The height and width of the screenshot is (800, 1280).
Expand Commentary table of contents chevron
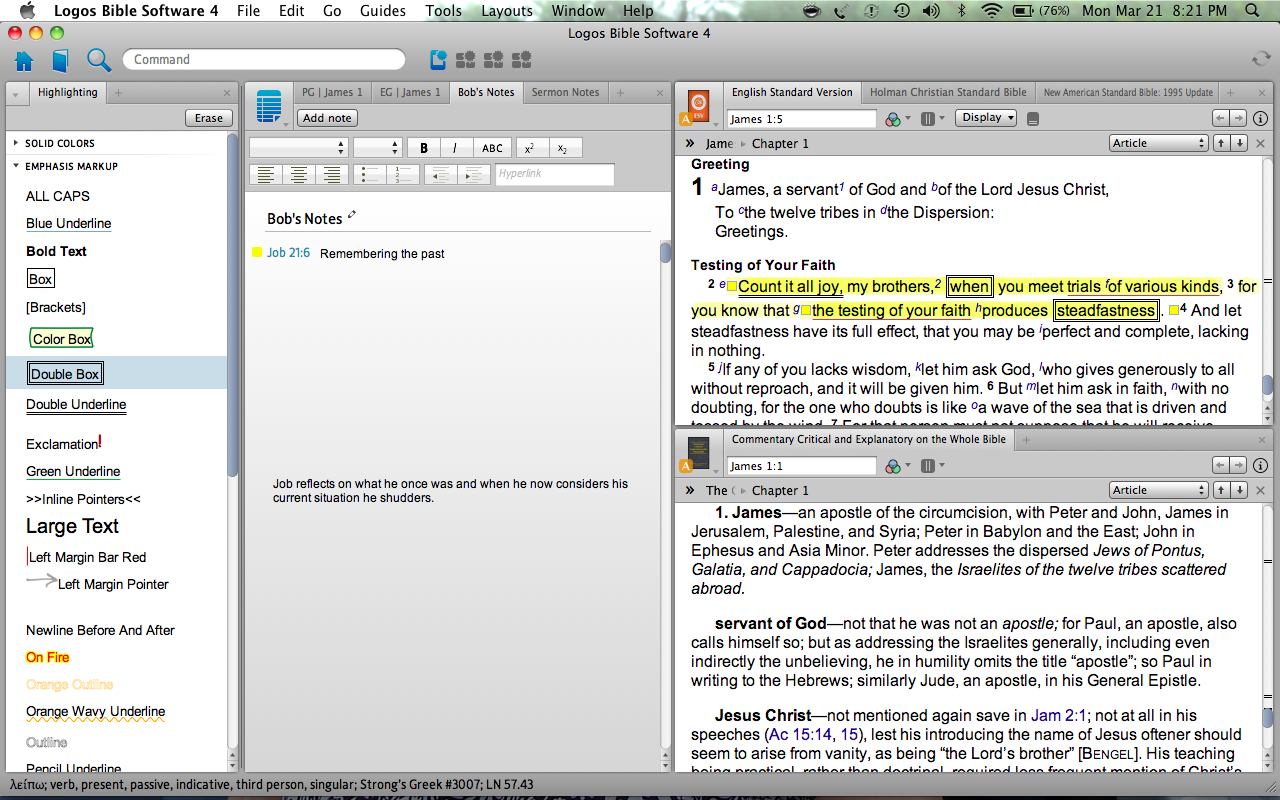690,490
